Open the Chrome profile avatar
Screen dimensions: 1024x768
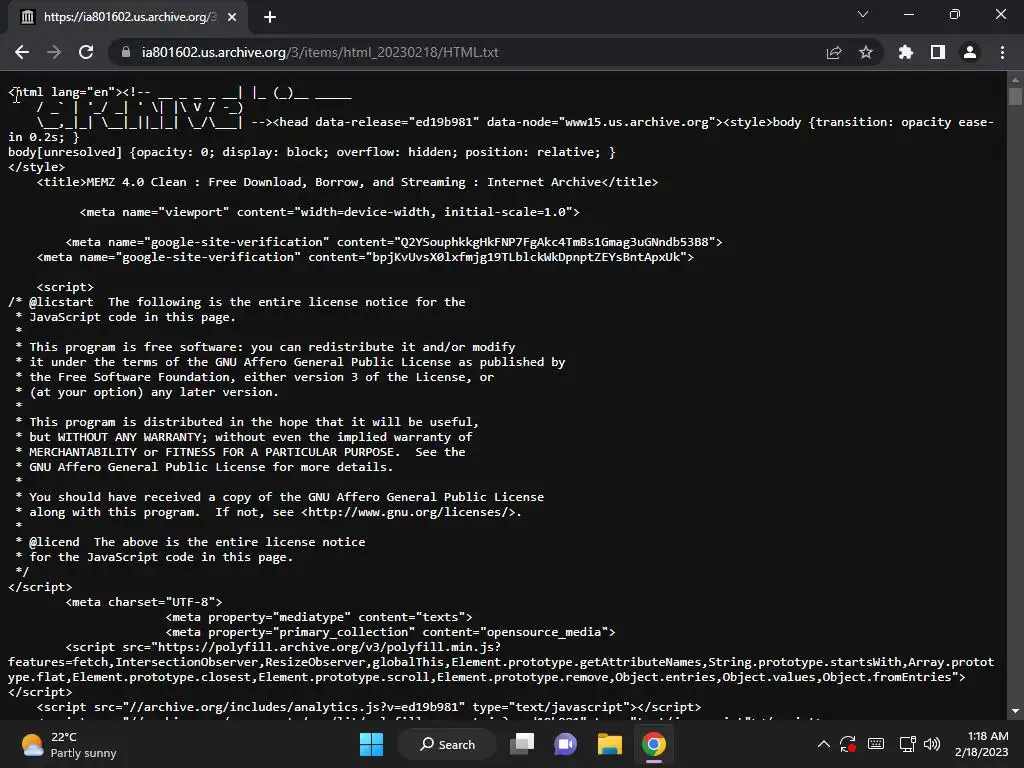pos(970,52)
